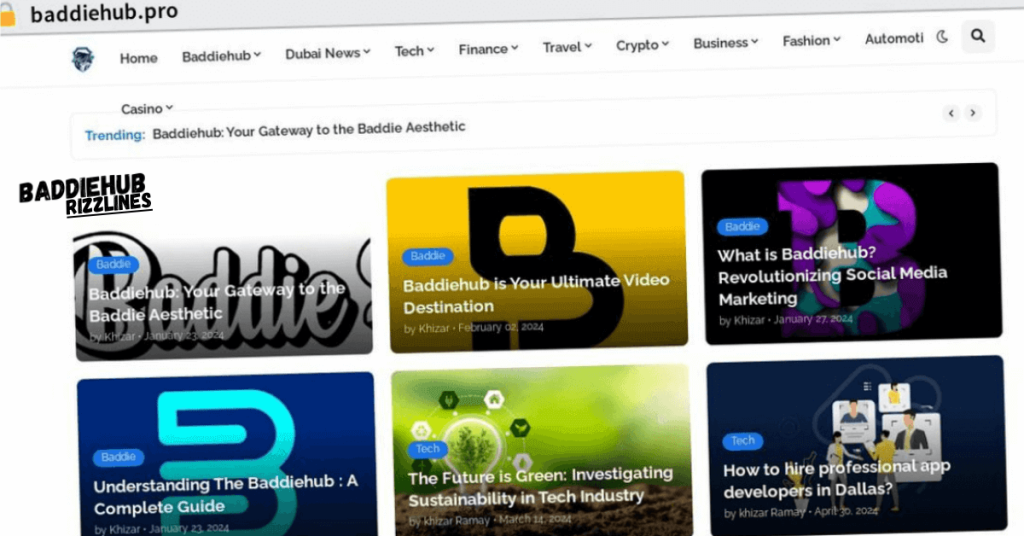Click Tech tag on Dallas app developers card

pos(743,441)
